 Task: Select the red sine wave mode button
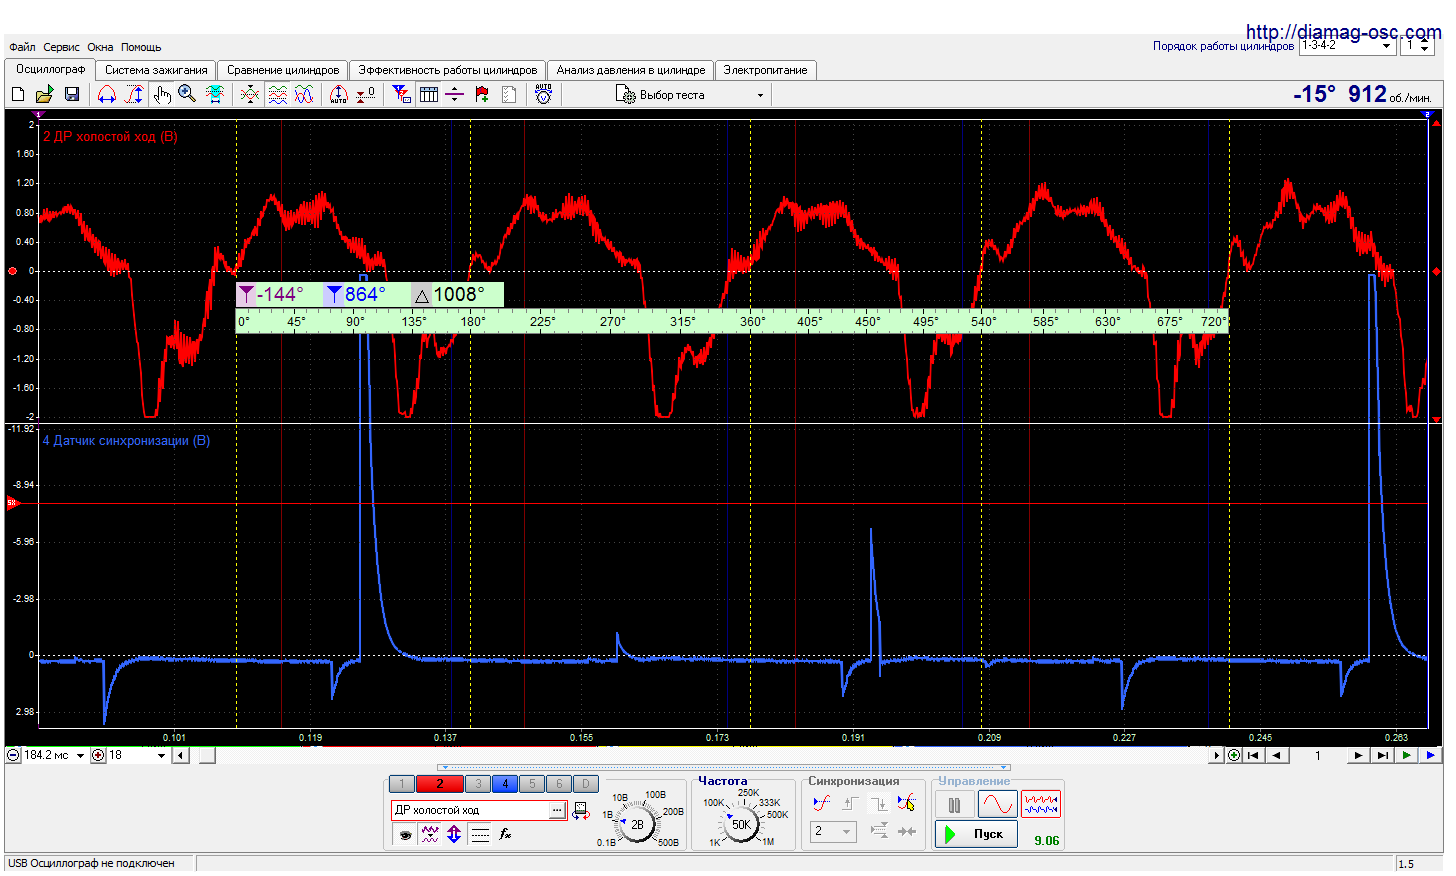[998, 805]
